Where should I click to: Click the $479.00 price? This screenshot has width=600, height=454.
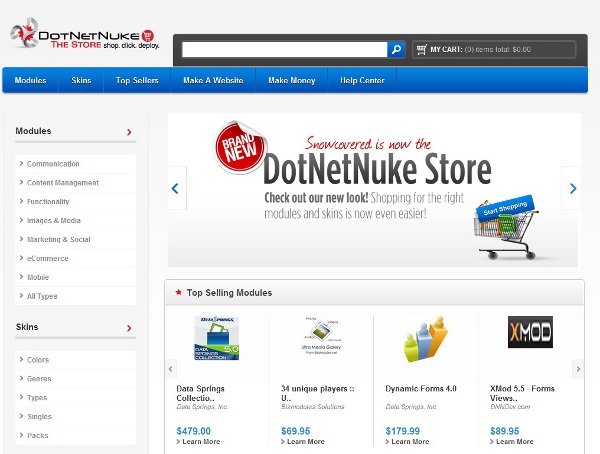pos(194,431)
